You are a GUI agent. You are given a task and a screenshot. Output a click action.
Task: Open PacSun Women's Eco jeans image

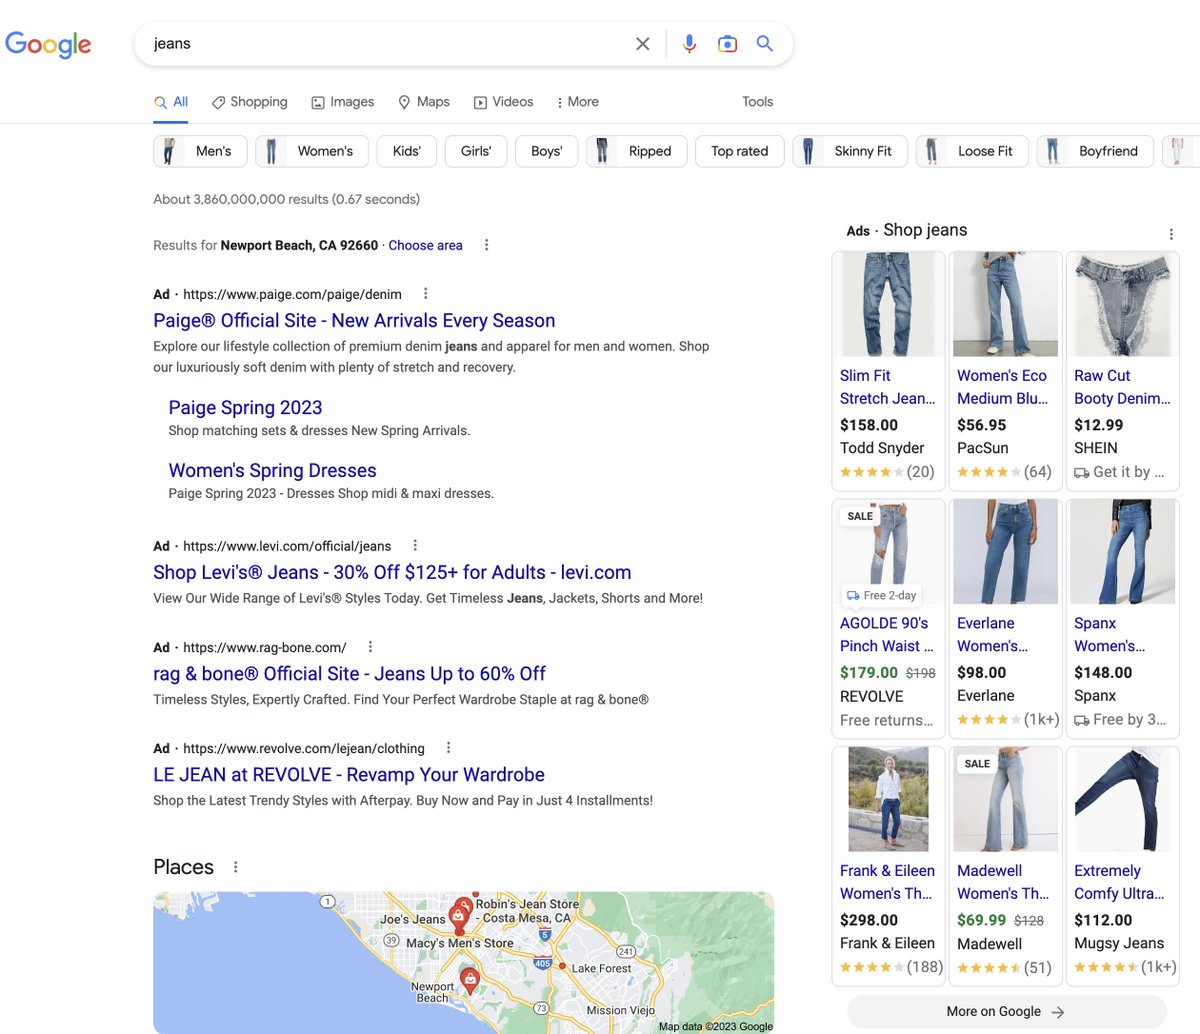[x=1005, y=304]
